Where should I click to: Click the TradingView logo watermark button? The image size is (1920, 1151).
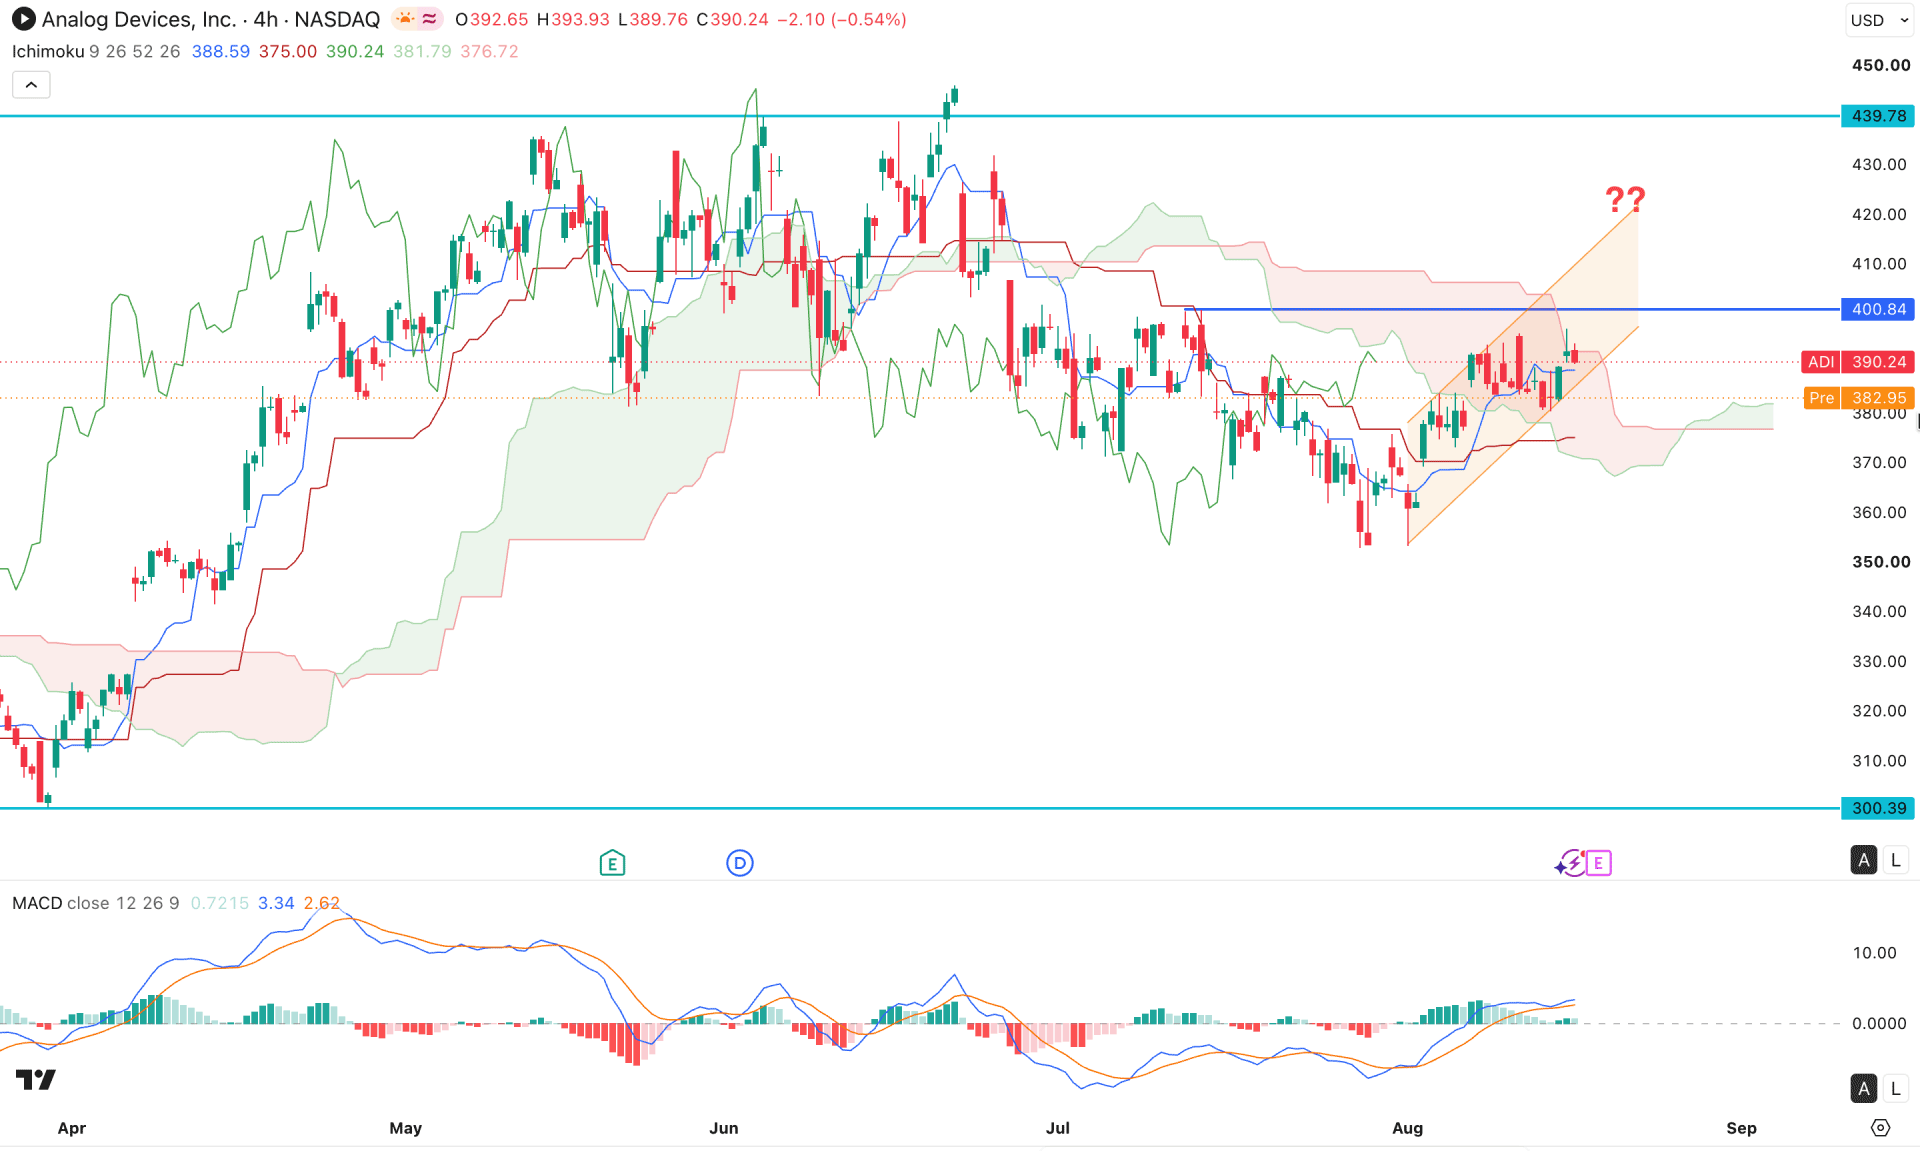[36, 1080]
